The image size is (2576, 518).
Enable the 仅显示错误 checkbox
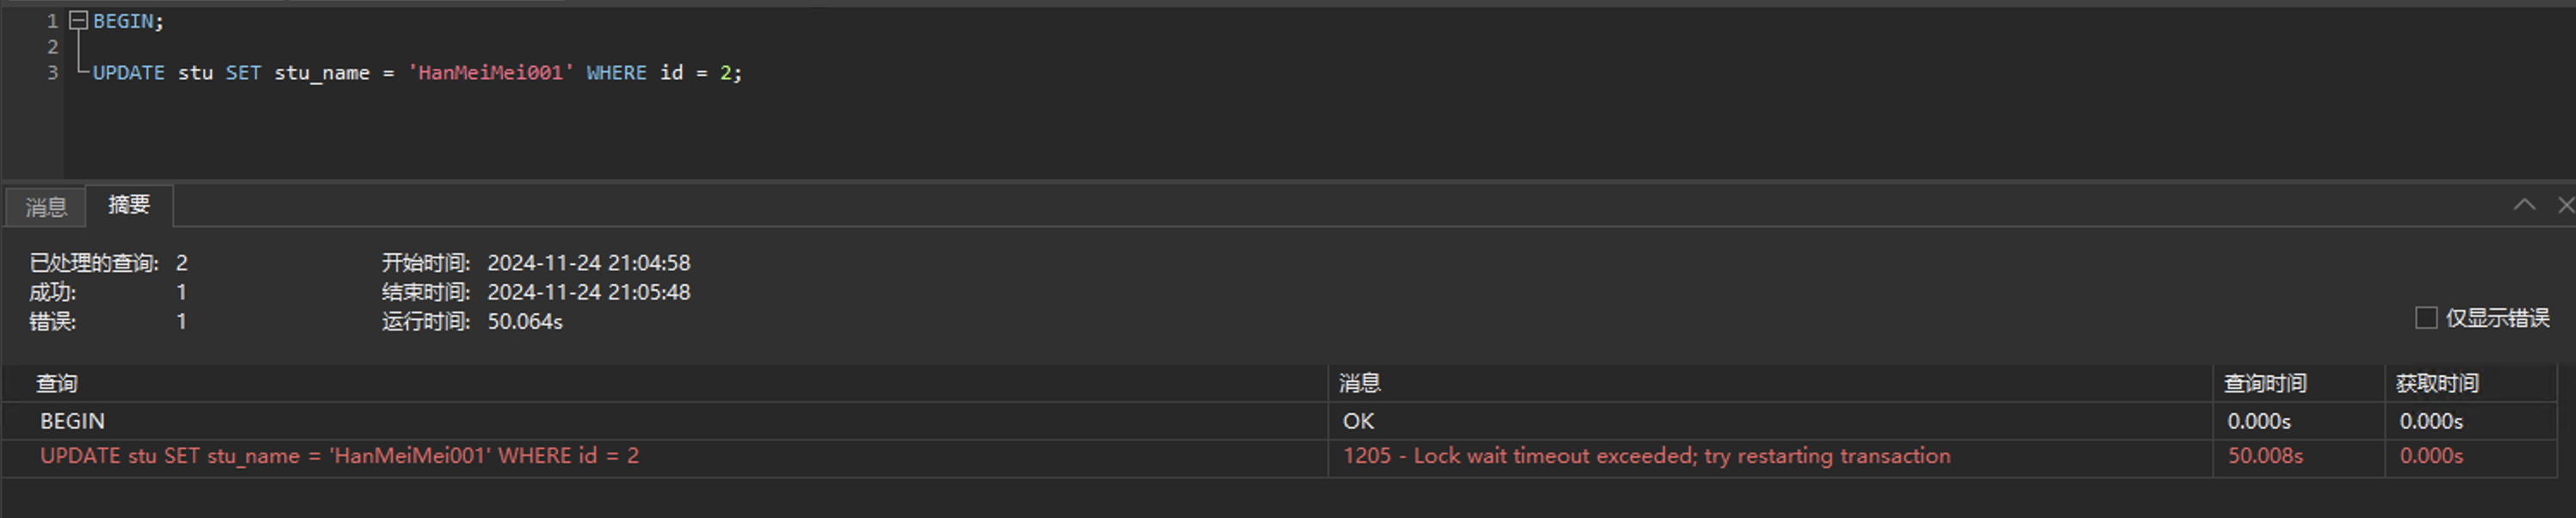[2426, 318]
